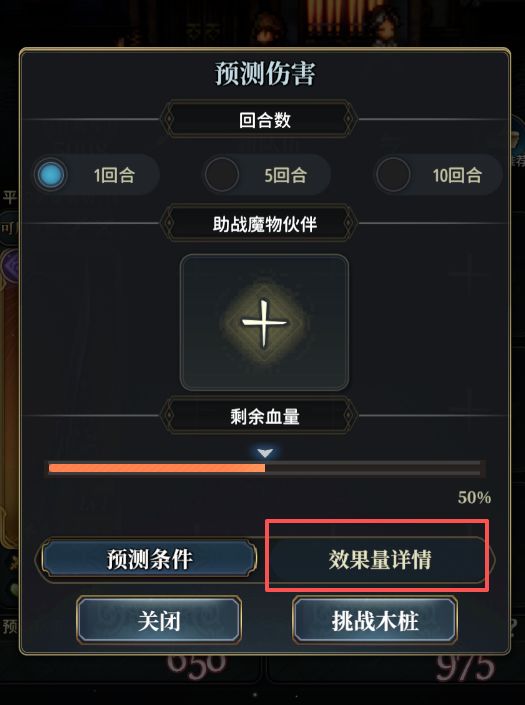Click the 975 value below the dialog
The image size is (525, 705).
point(465,667)
